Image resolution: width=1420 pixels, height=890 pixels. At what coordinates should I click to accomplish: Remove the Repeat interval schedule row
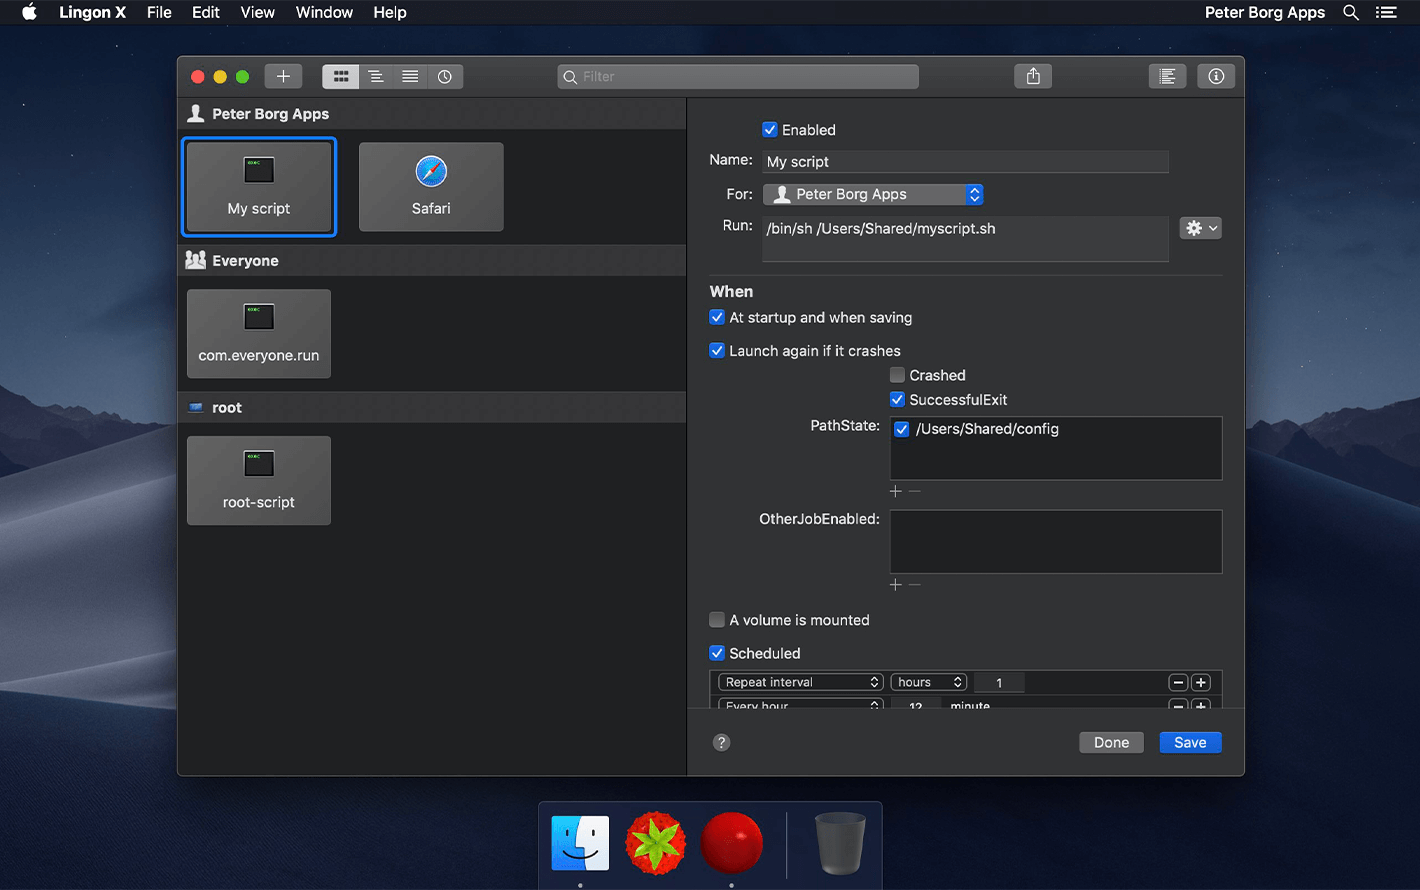(1178, 682)
